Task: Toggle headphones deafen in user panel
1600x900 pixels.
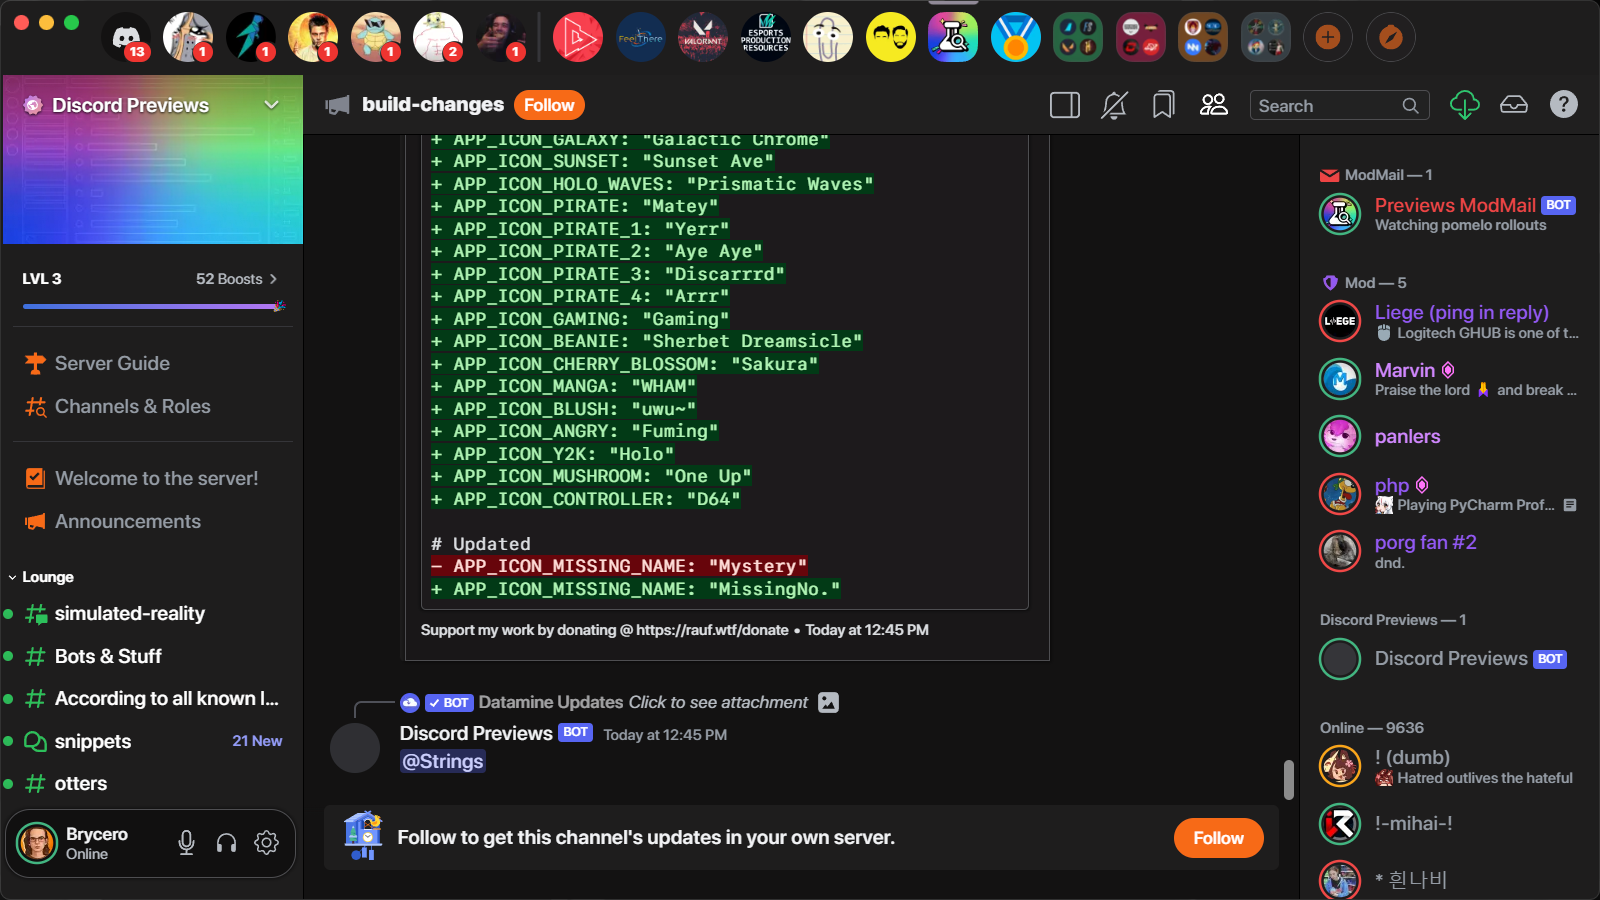Action: 227,843
